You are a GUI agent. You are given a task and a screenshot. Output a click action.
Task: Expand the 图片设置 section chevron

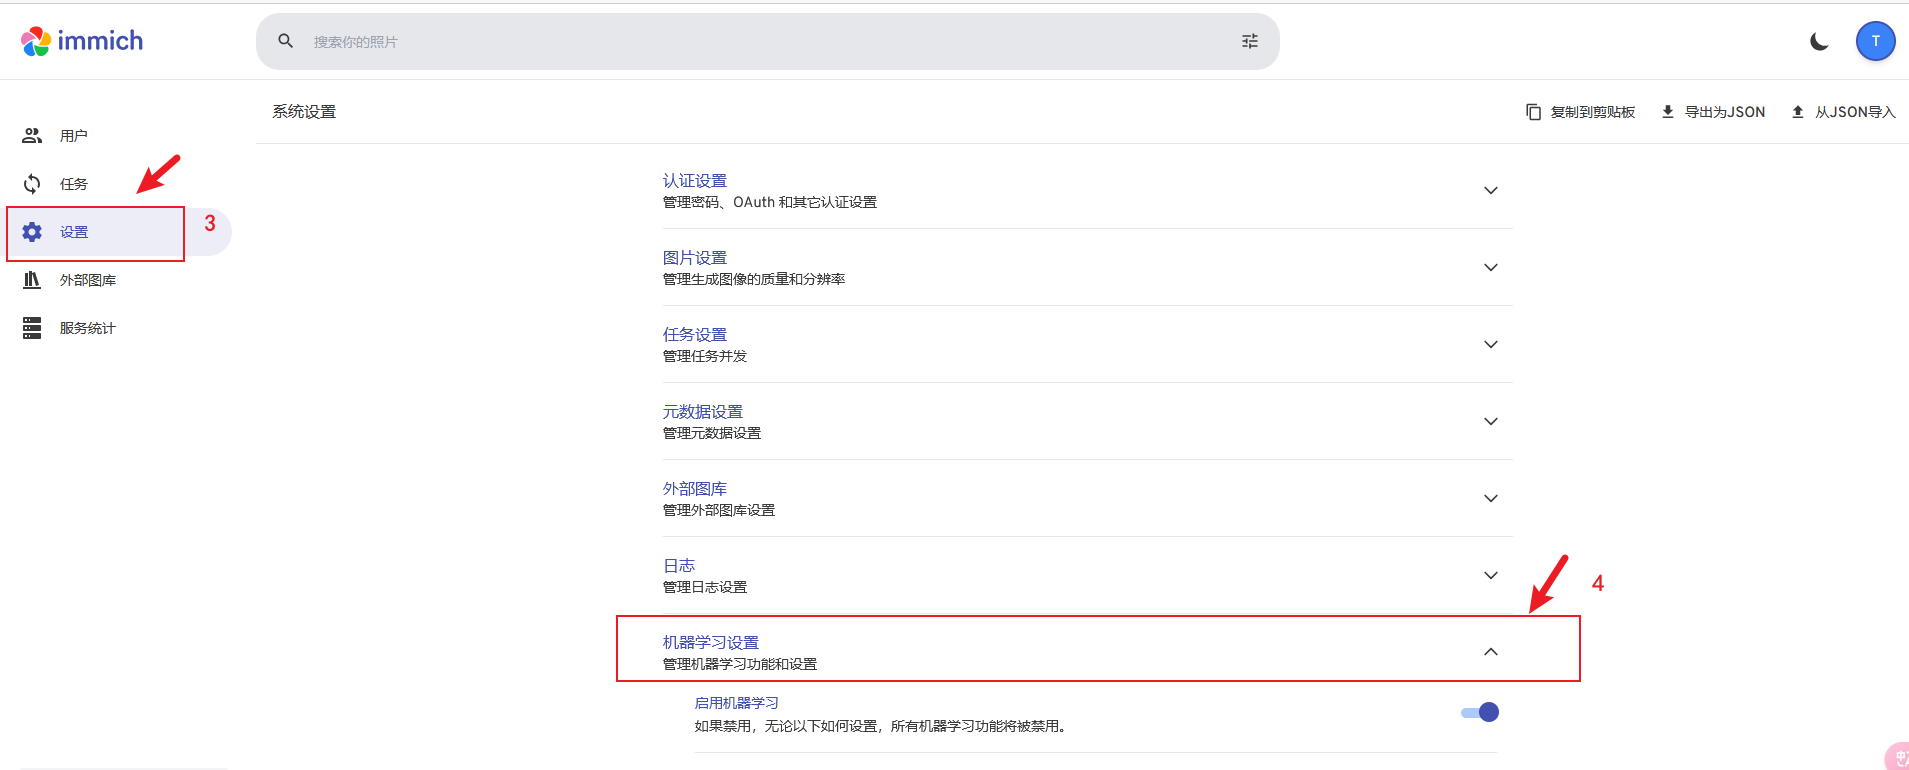[1490, 267]
